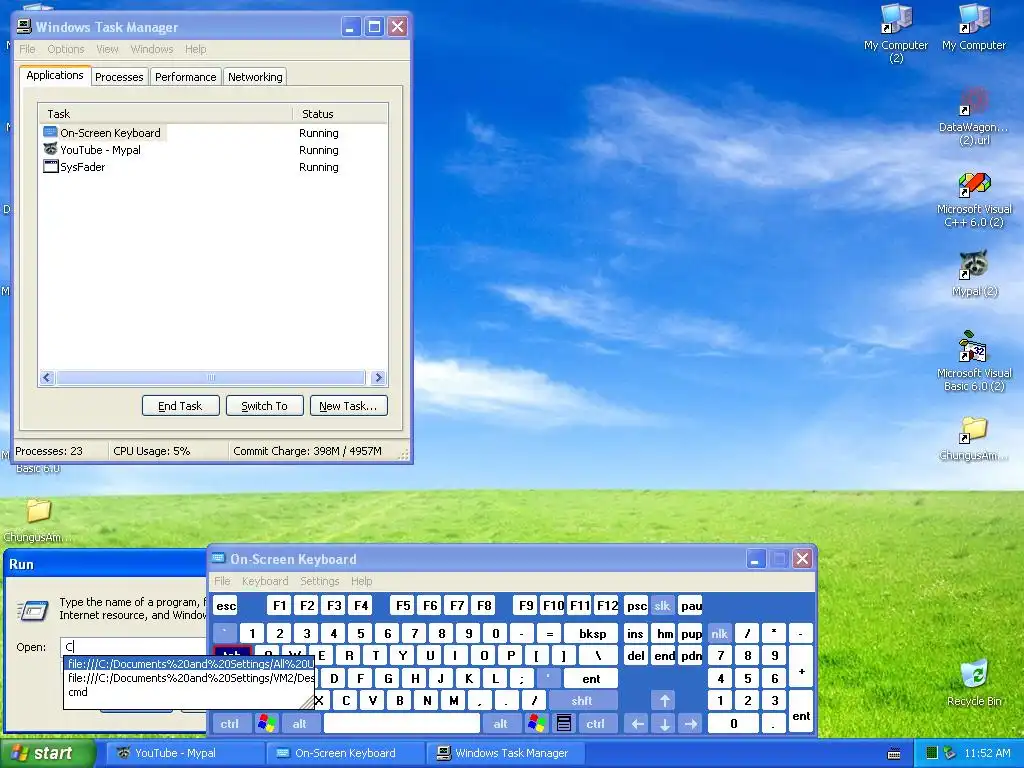Click the del key on keyboard
Viewport: 1024px width, 768px height.
point(635,656)
